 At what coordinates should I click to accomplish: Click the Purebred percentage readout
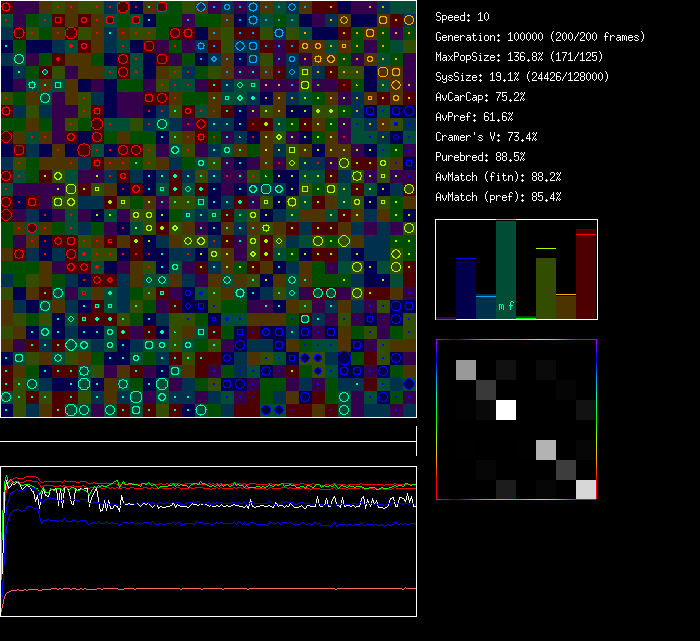coord(480,157)
